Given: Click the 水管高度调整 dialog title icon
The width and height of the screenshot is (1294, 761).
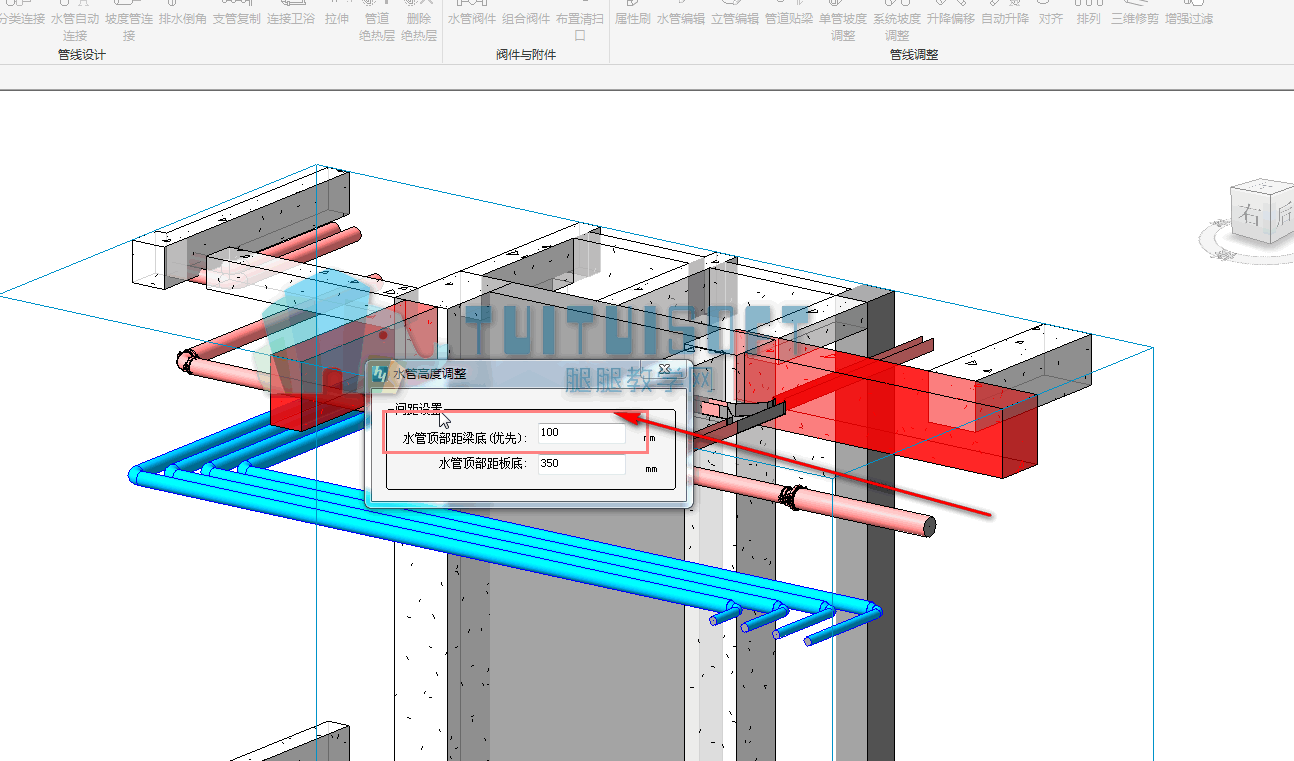Looking at the screenshot, I should point(380,374).
